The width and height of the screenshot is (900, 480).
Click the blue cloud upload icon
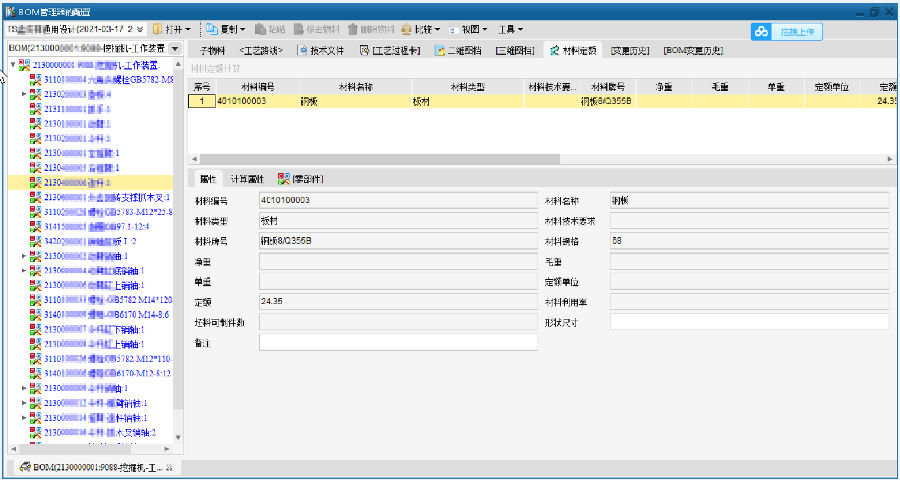click(x=763, y=31)
